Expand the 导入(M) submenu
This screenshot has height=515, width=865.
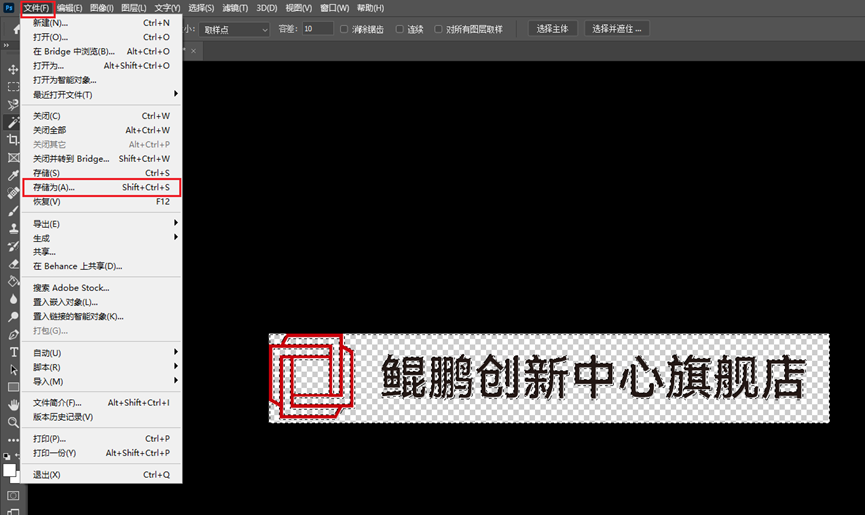[101, 381]
